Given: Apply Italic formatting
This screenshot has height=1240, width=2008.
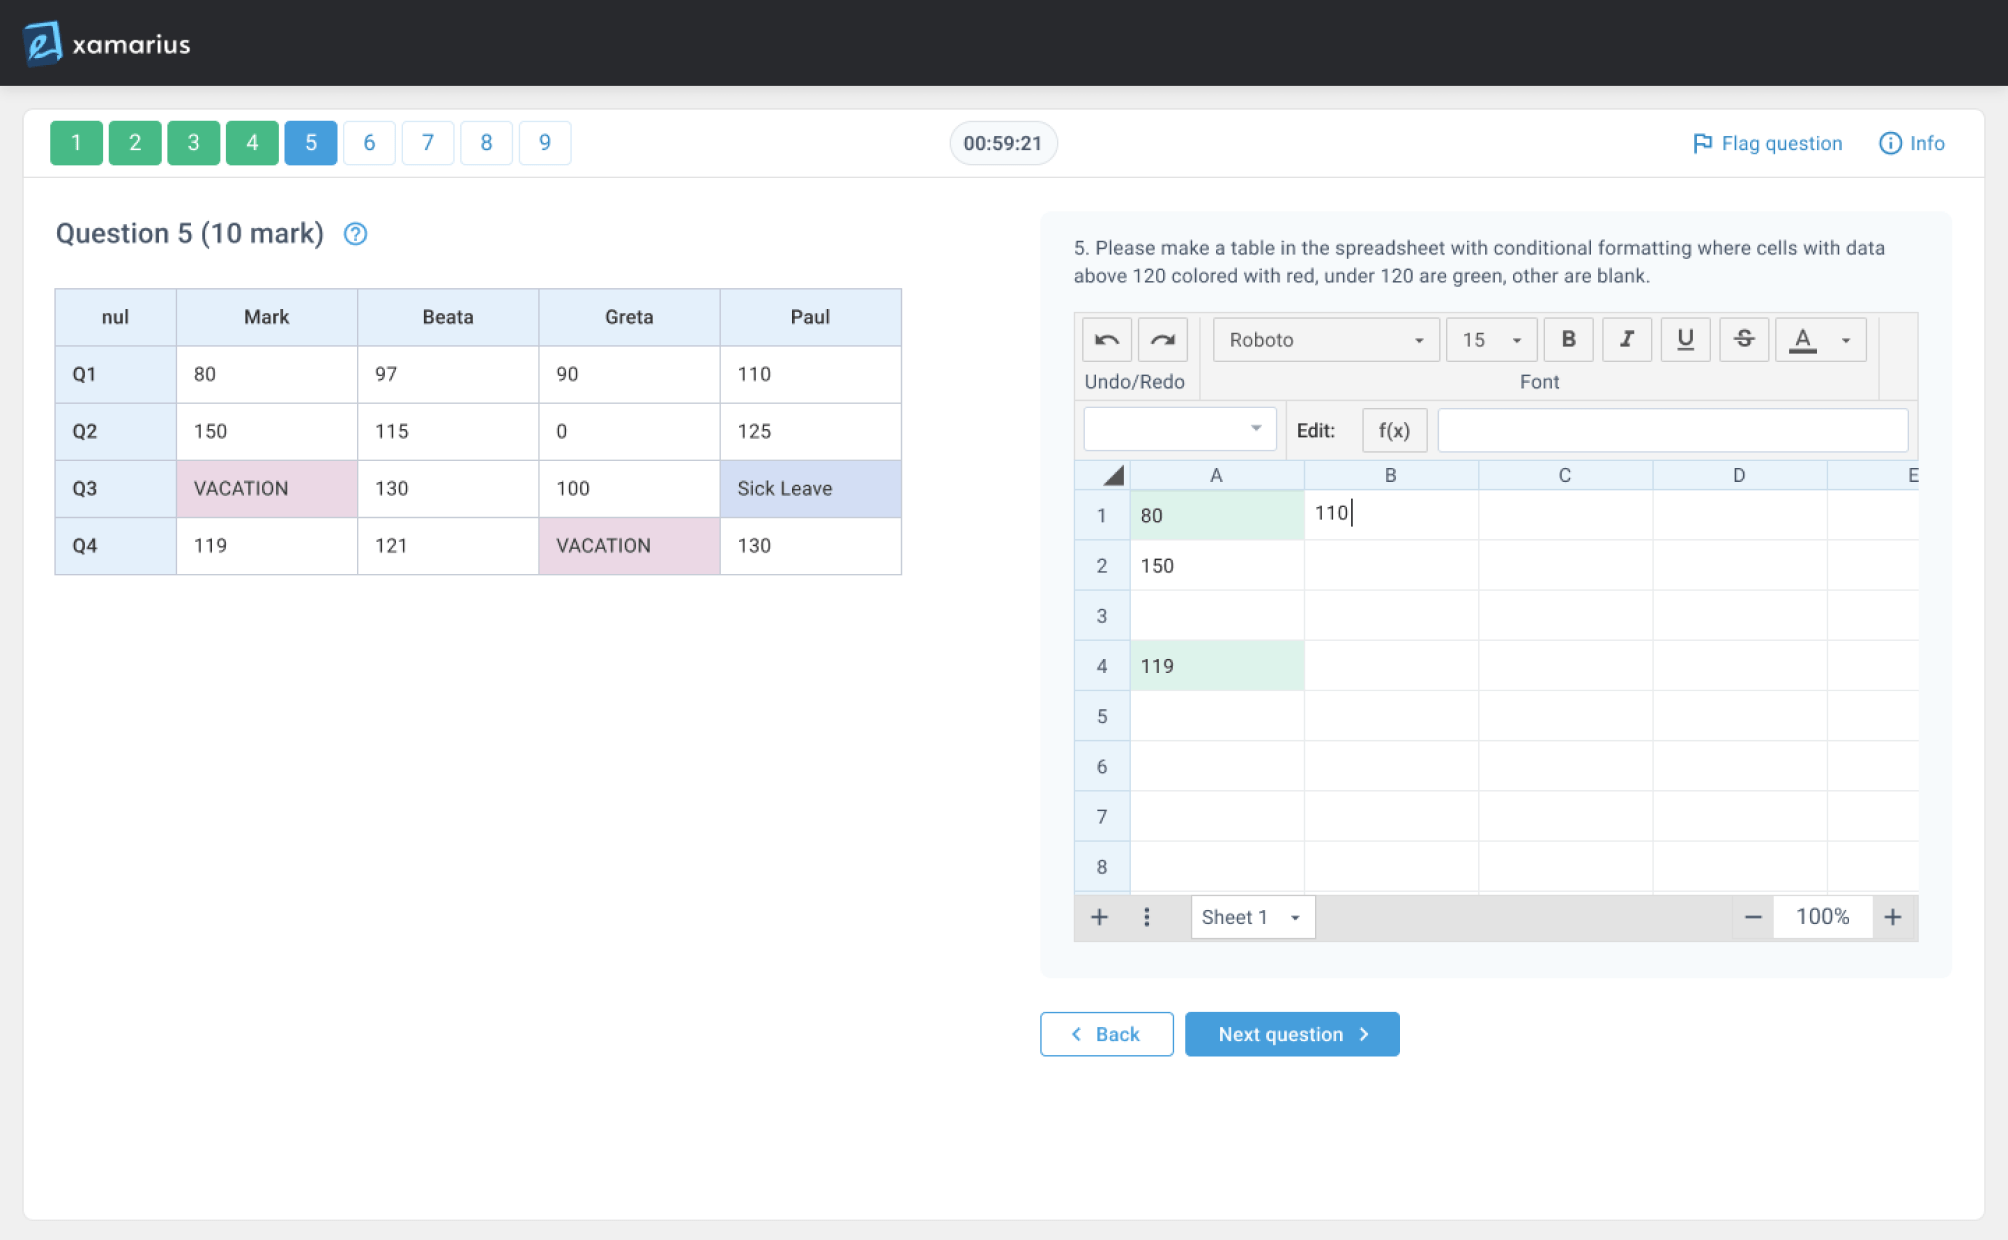Looking at the screenshot, I should tap(1626, 339).
